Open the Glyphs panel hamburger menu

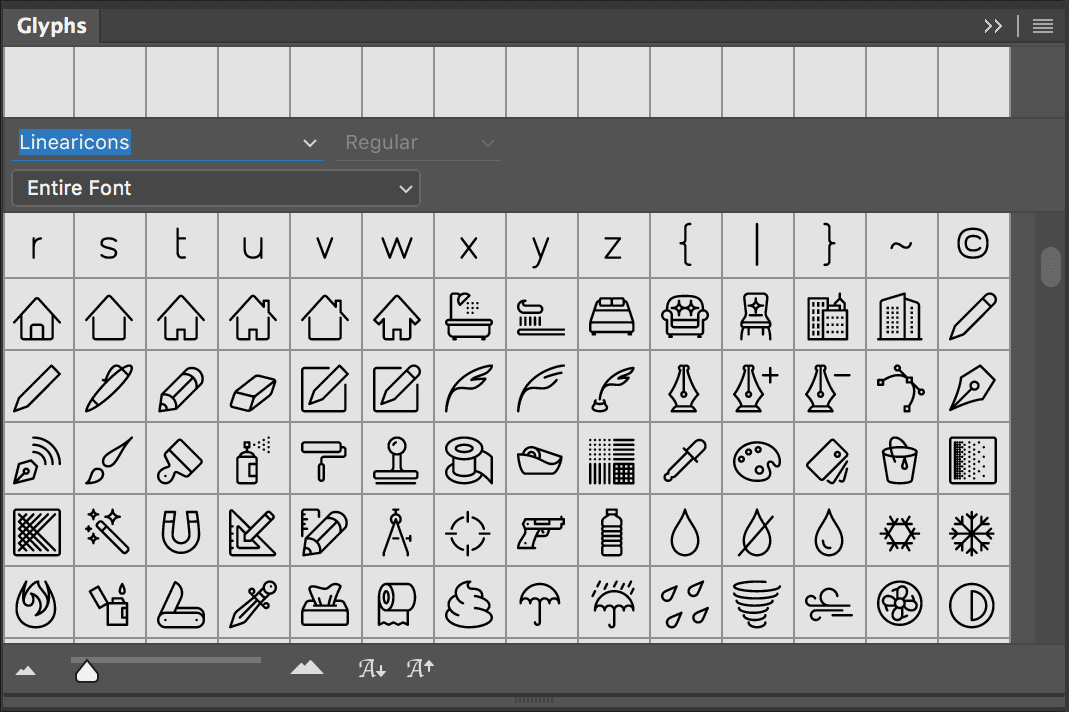click(x=1043, y=27)
